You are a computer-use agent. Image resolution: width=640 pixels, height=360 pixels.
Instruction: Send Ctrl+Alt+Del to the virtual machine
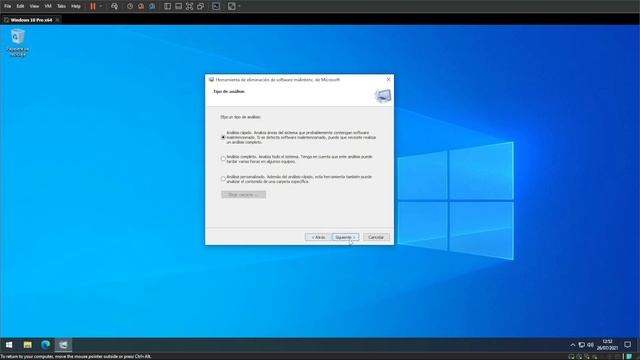114,6
